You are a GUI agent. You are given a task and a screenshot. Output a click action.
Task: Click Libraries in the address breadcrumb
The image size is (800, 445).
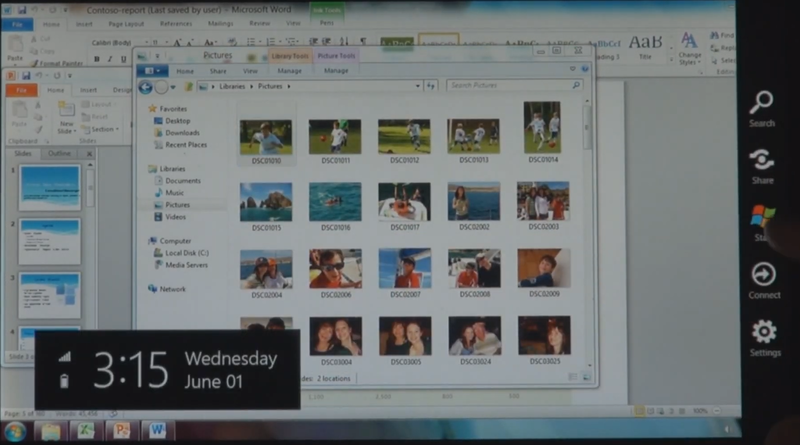[232, 86]
